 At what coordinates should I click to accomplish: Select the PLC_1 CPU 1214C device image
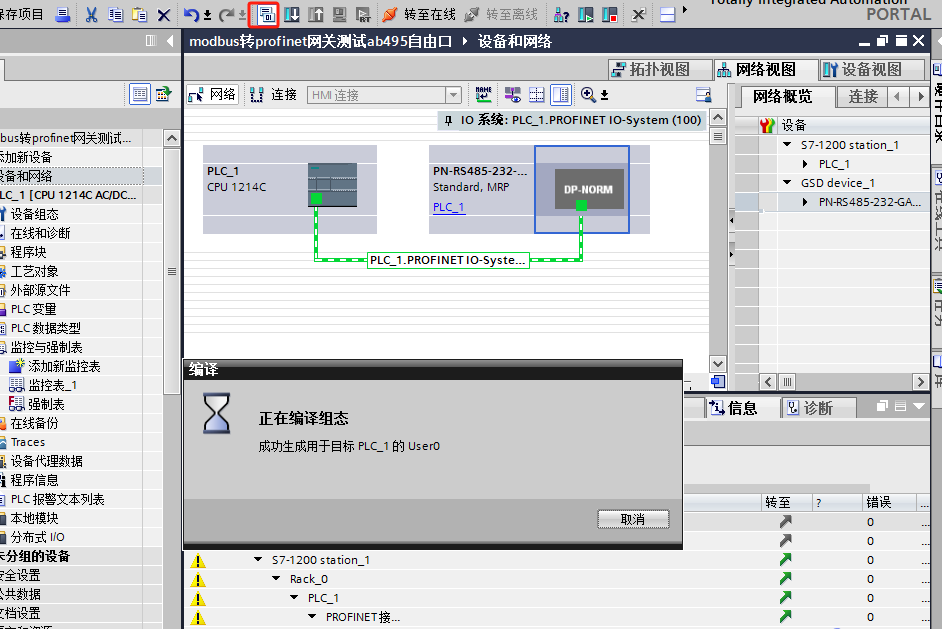coord(332,184)
